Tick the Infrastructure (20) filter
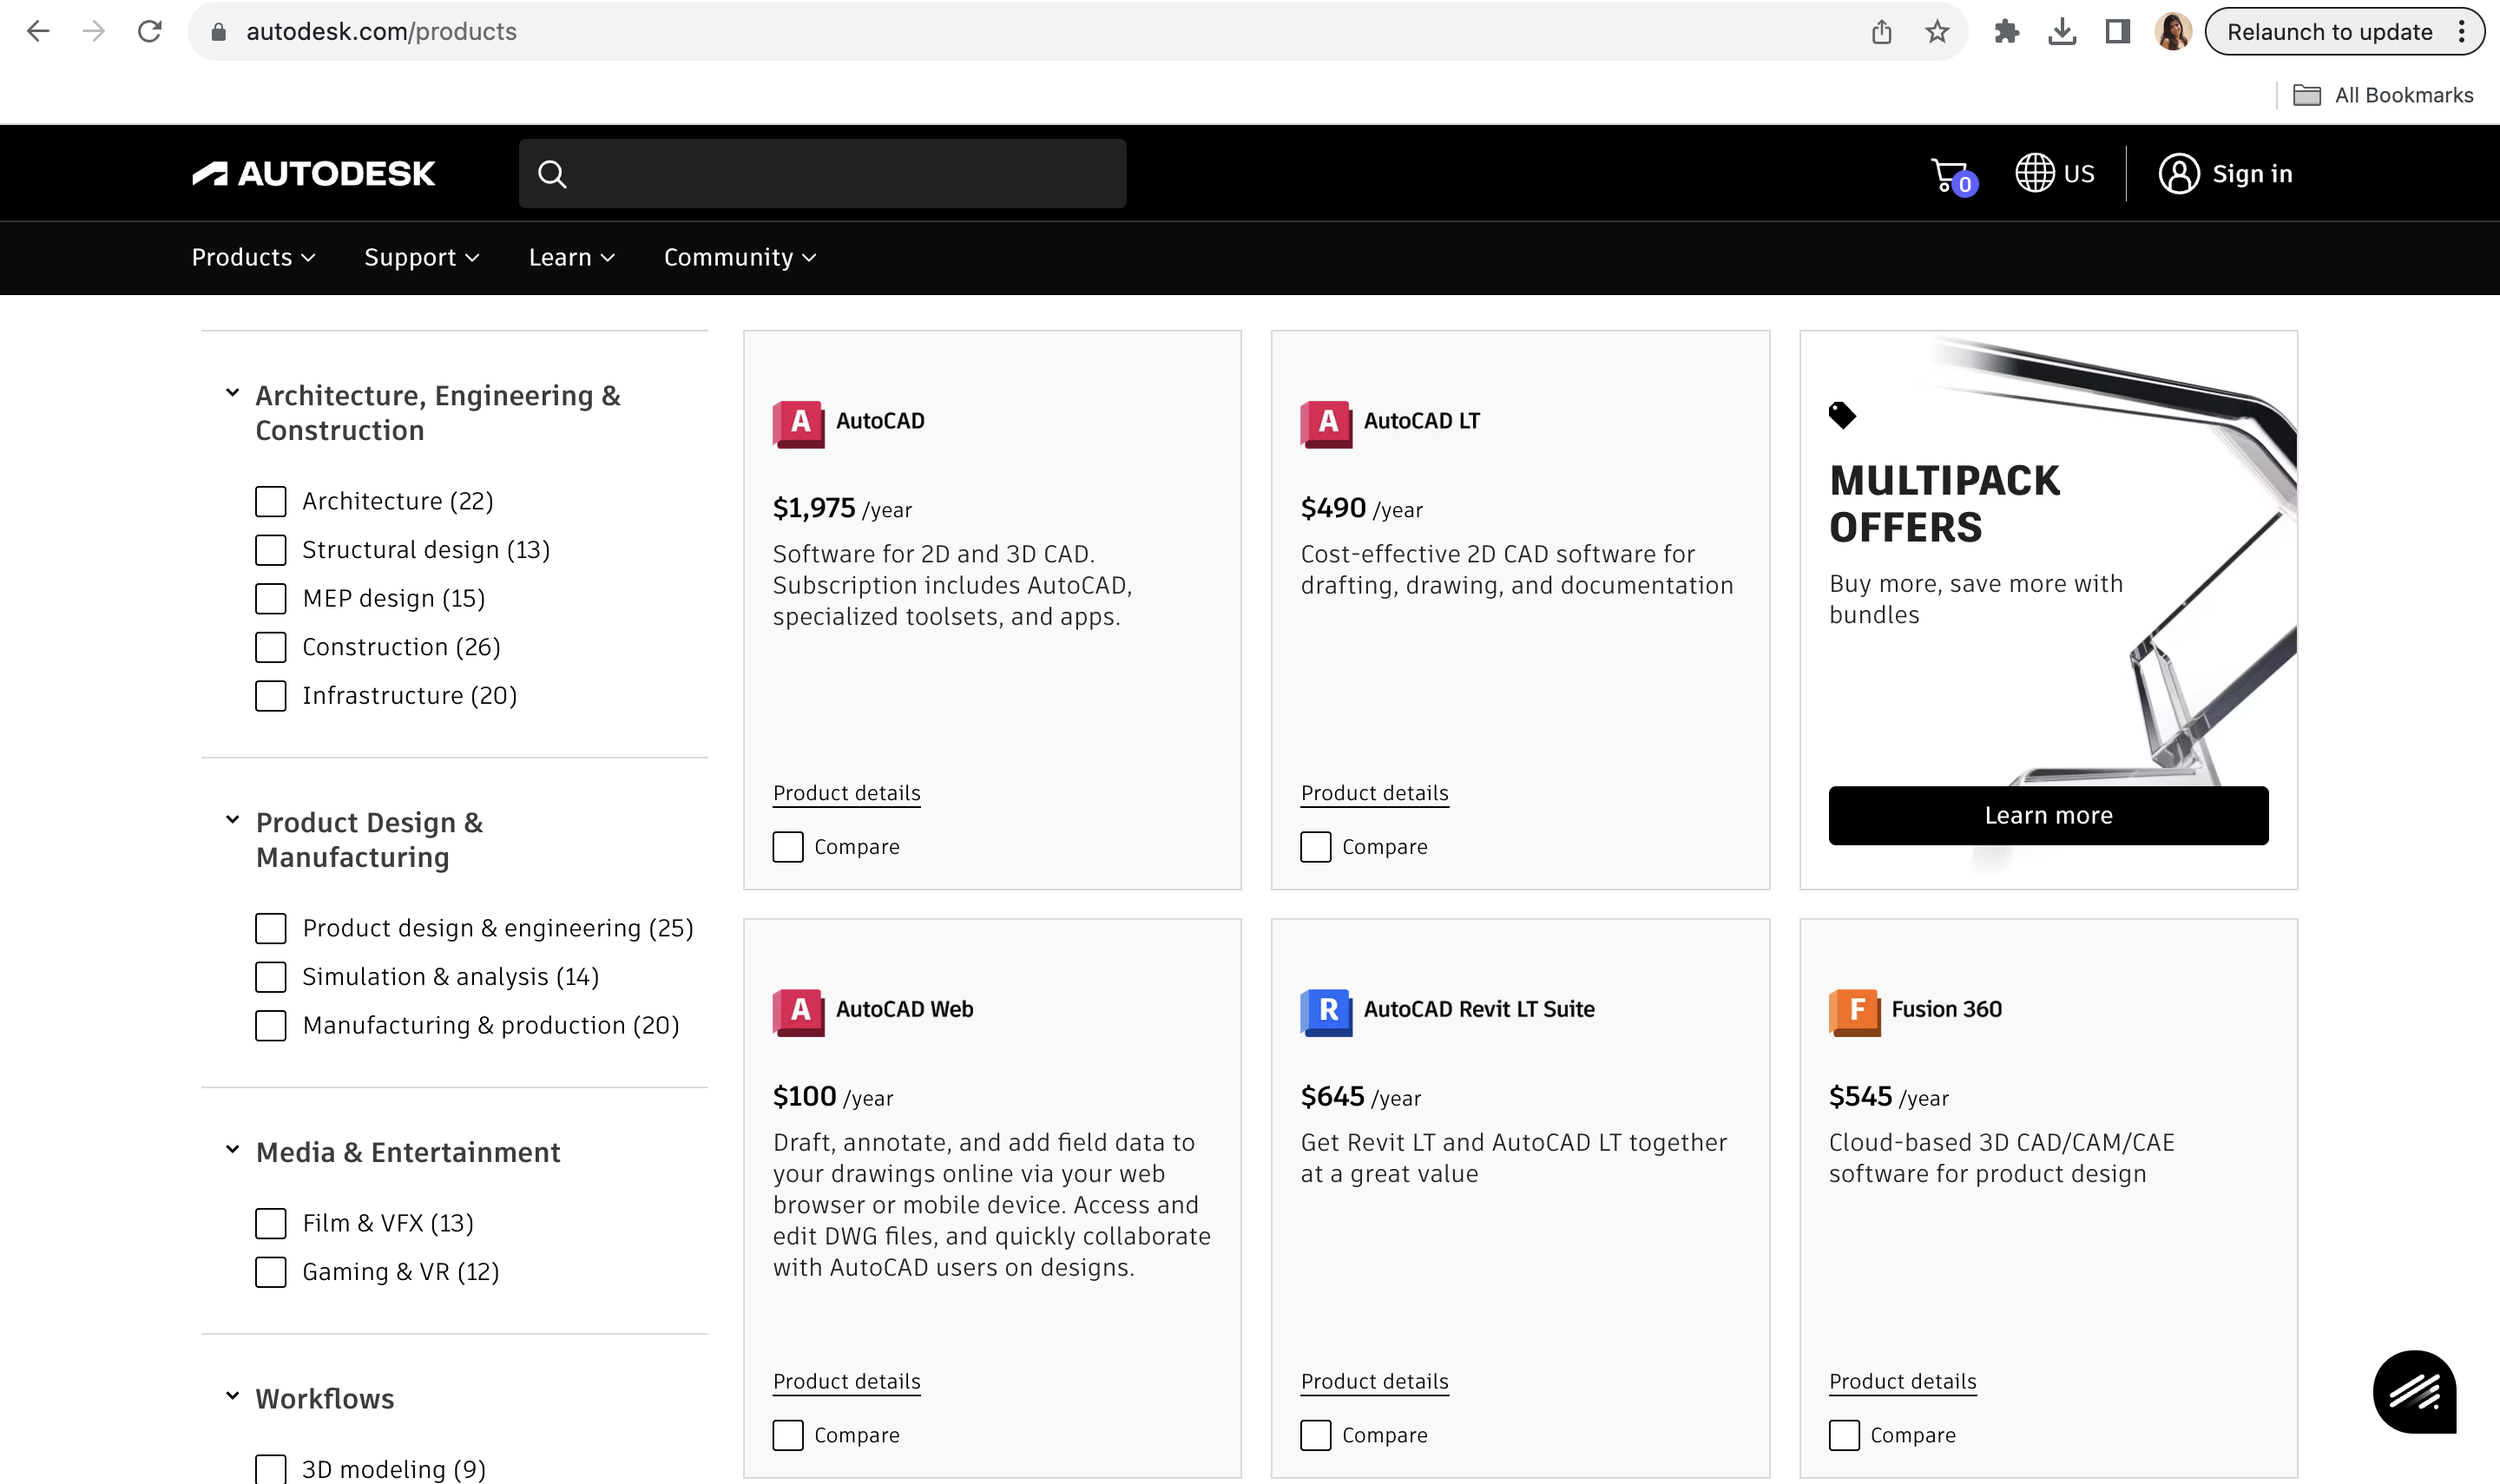Image resolution: width=2500 pixels, height=1484 pixels. [270, 695]
